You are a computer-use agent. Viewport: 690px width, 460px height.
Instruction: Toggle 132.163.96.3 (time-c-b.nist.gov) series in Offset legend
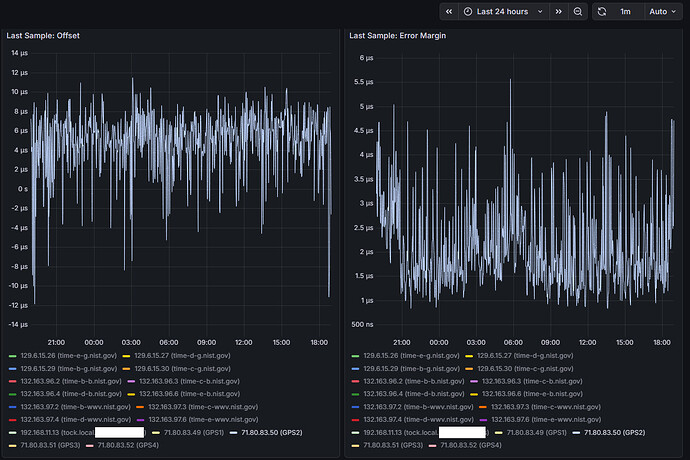184,381
